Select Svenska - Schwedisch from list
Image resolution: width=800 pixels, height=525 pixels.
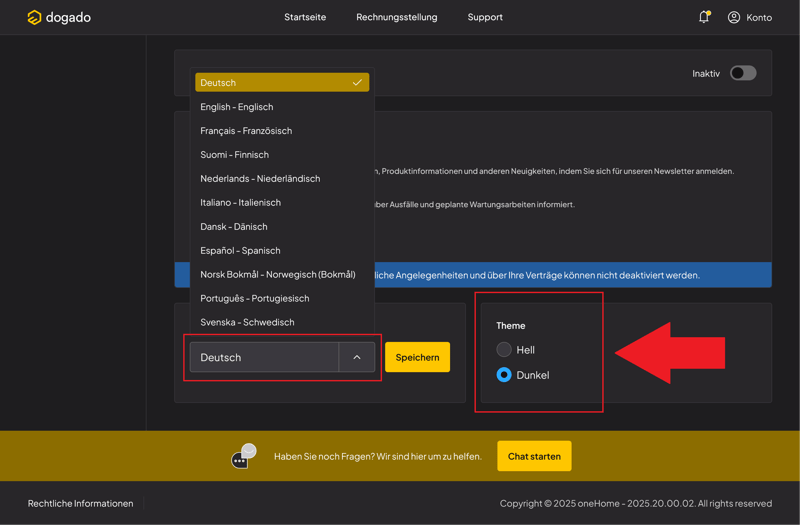point(247,322)
